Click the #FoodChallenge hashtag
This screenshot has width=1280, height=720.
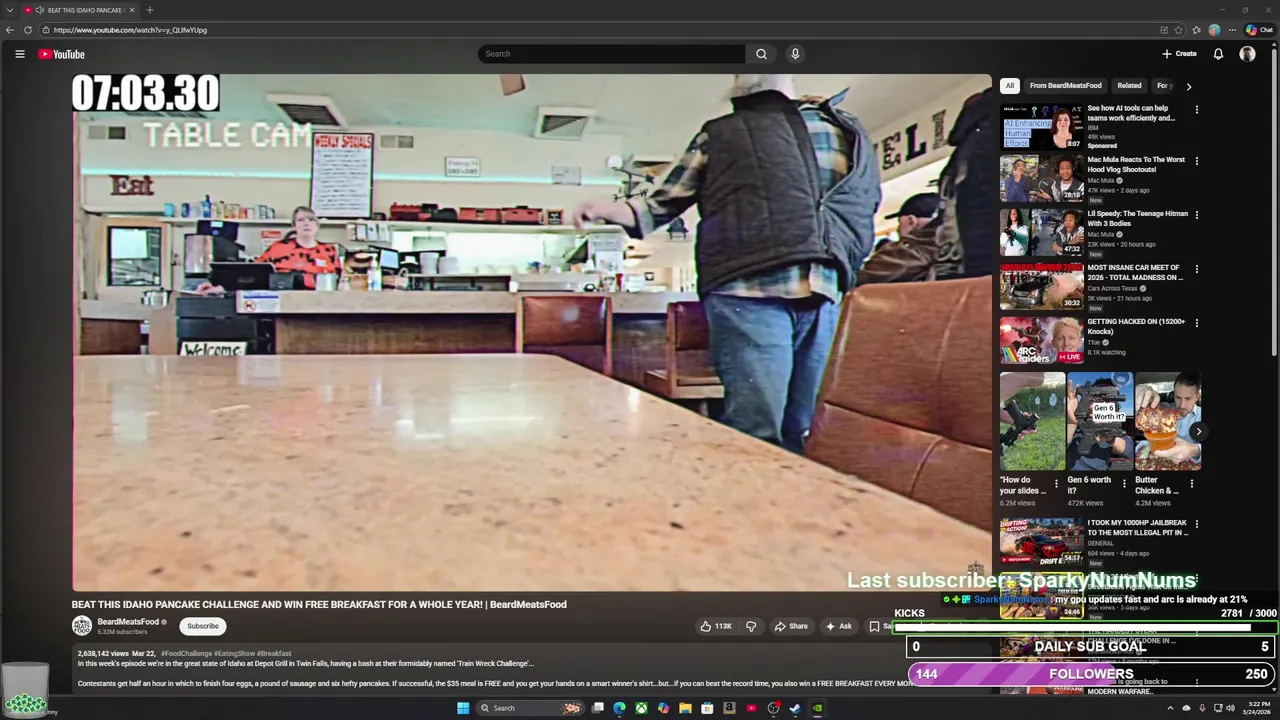pyautogui.click(x=186, y=653)
